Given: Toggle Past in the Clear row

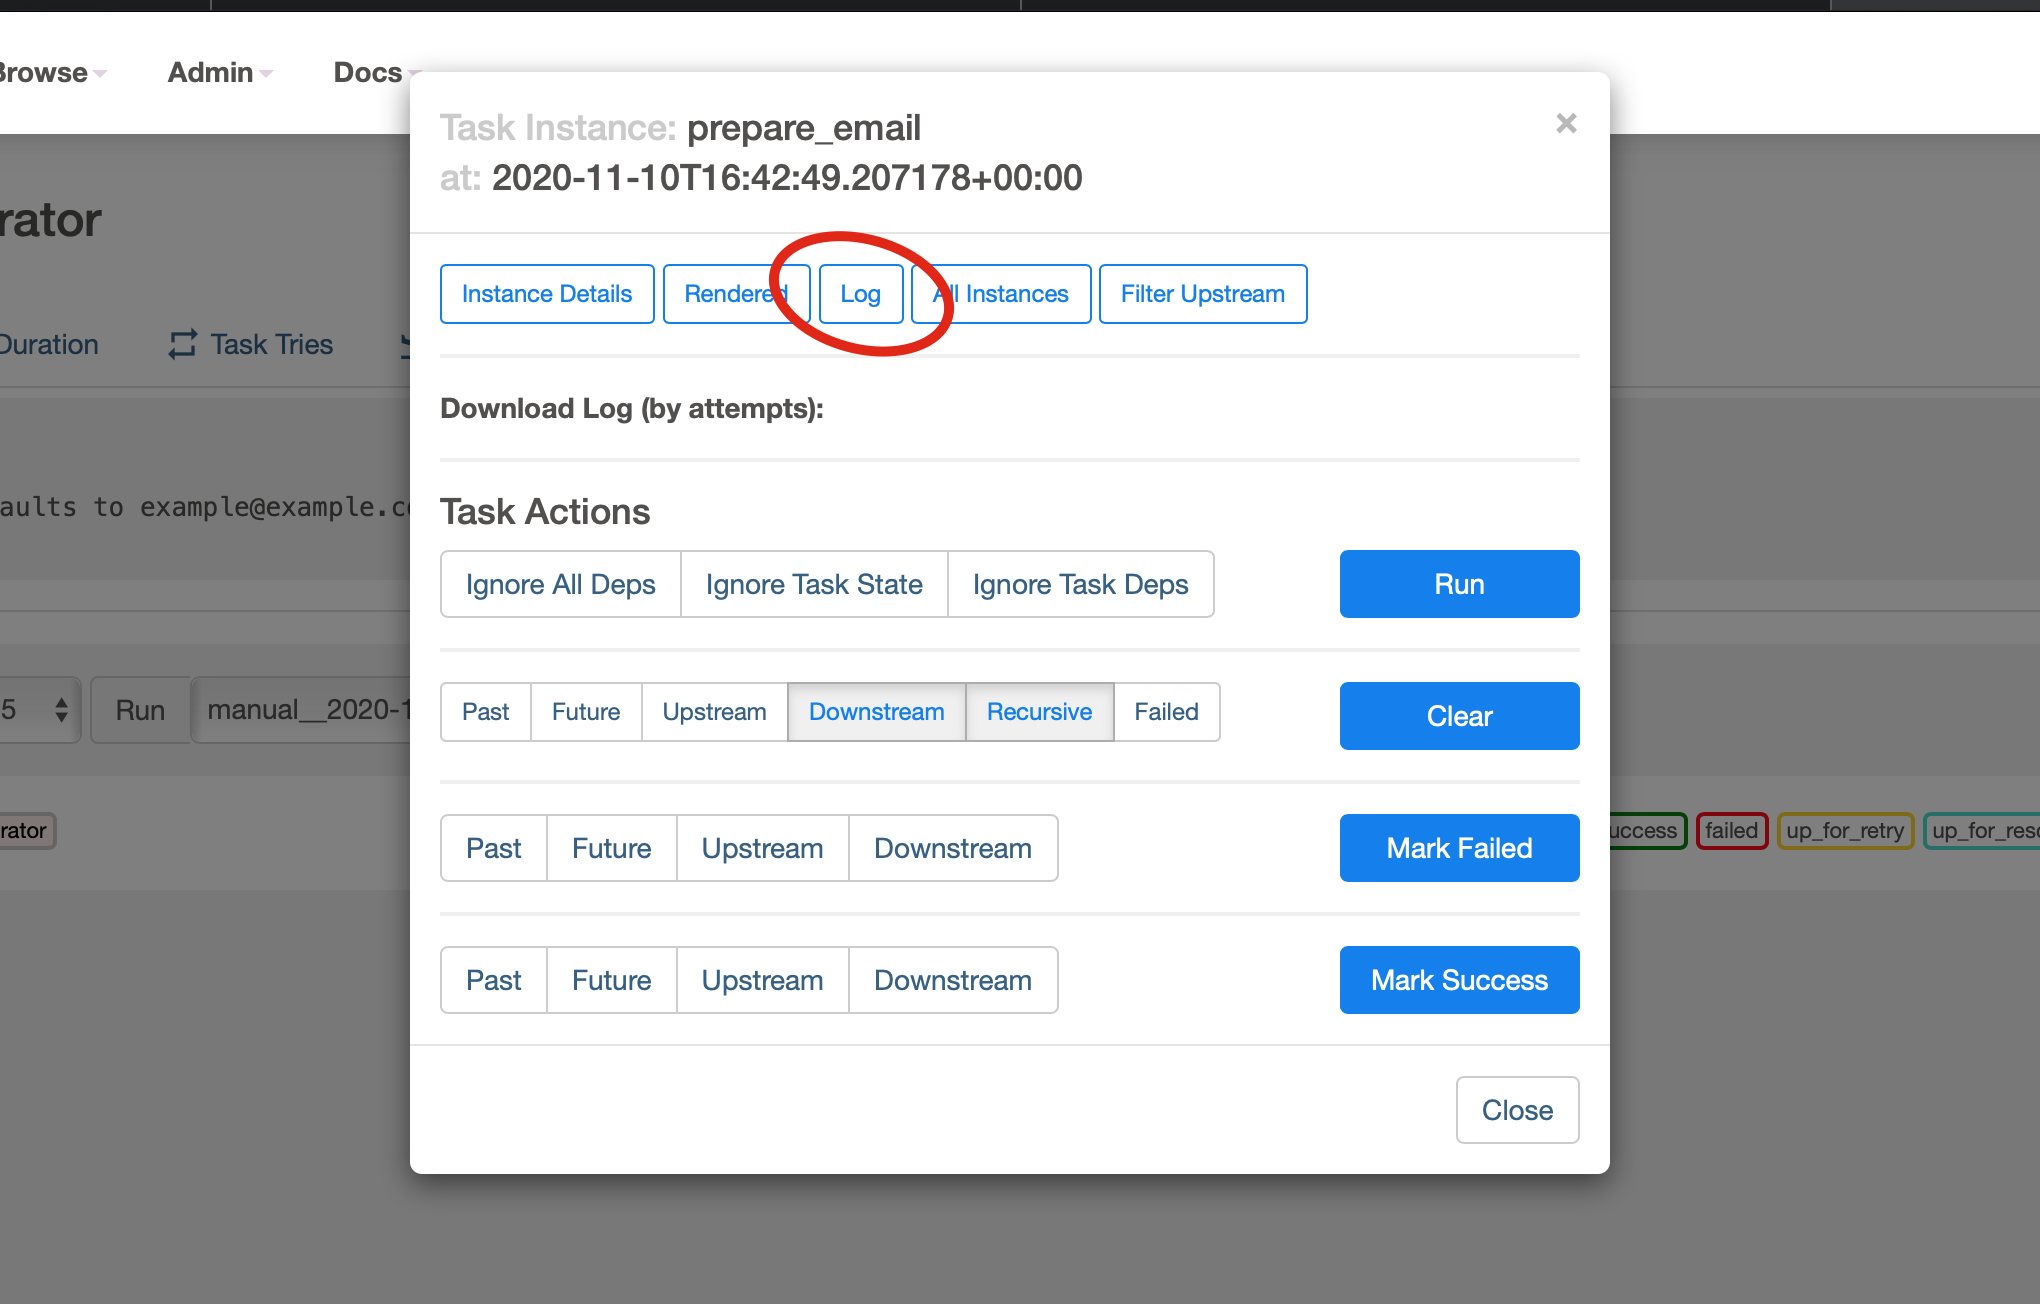Looking at the screenshot, I should click(x=486, y=712).
